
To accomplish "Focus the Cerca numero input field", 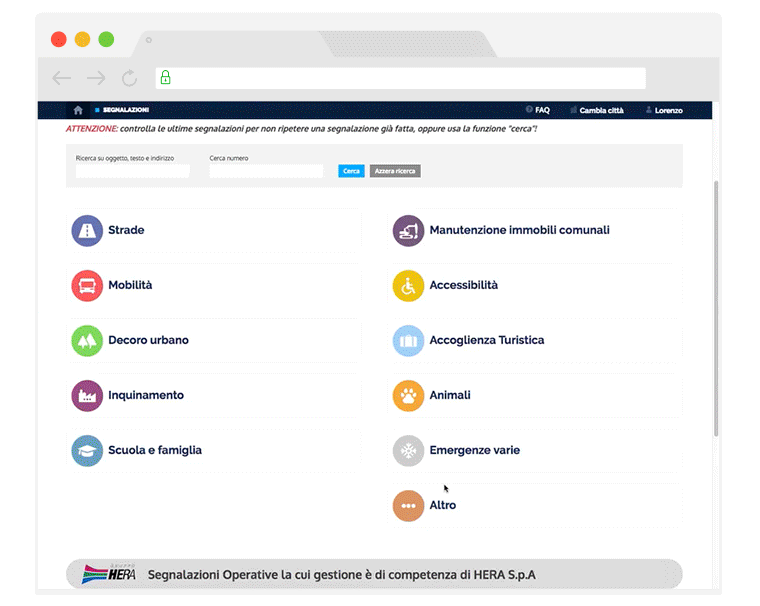I will [x=266, y=171].
